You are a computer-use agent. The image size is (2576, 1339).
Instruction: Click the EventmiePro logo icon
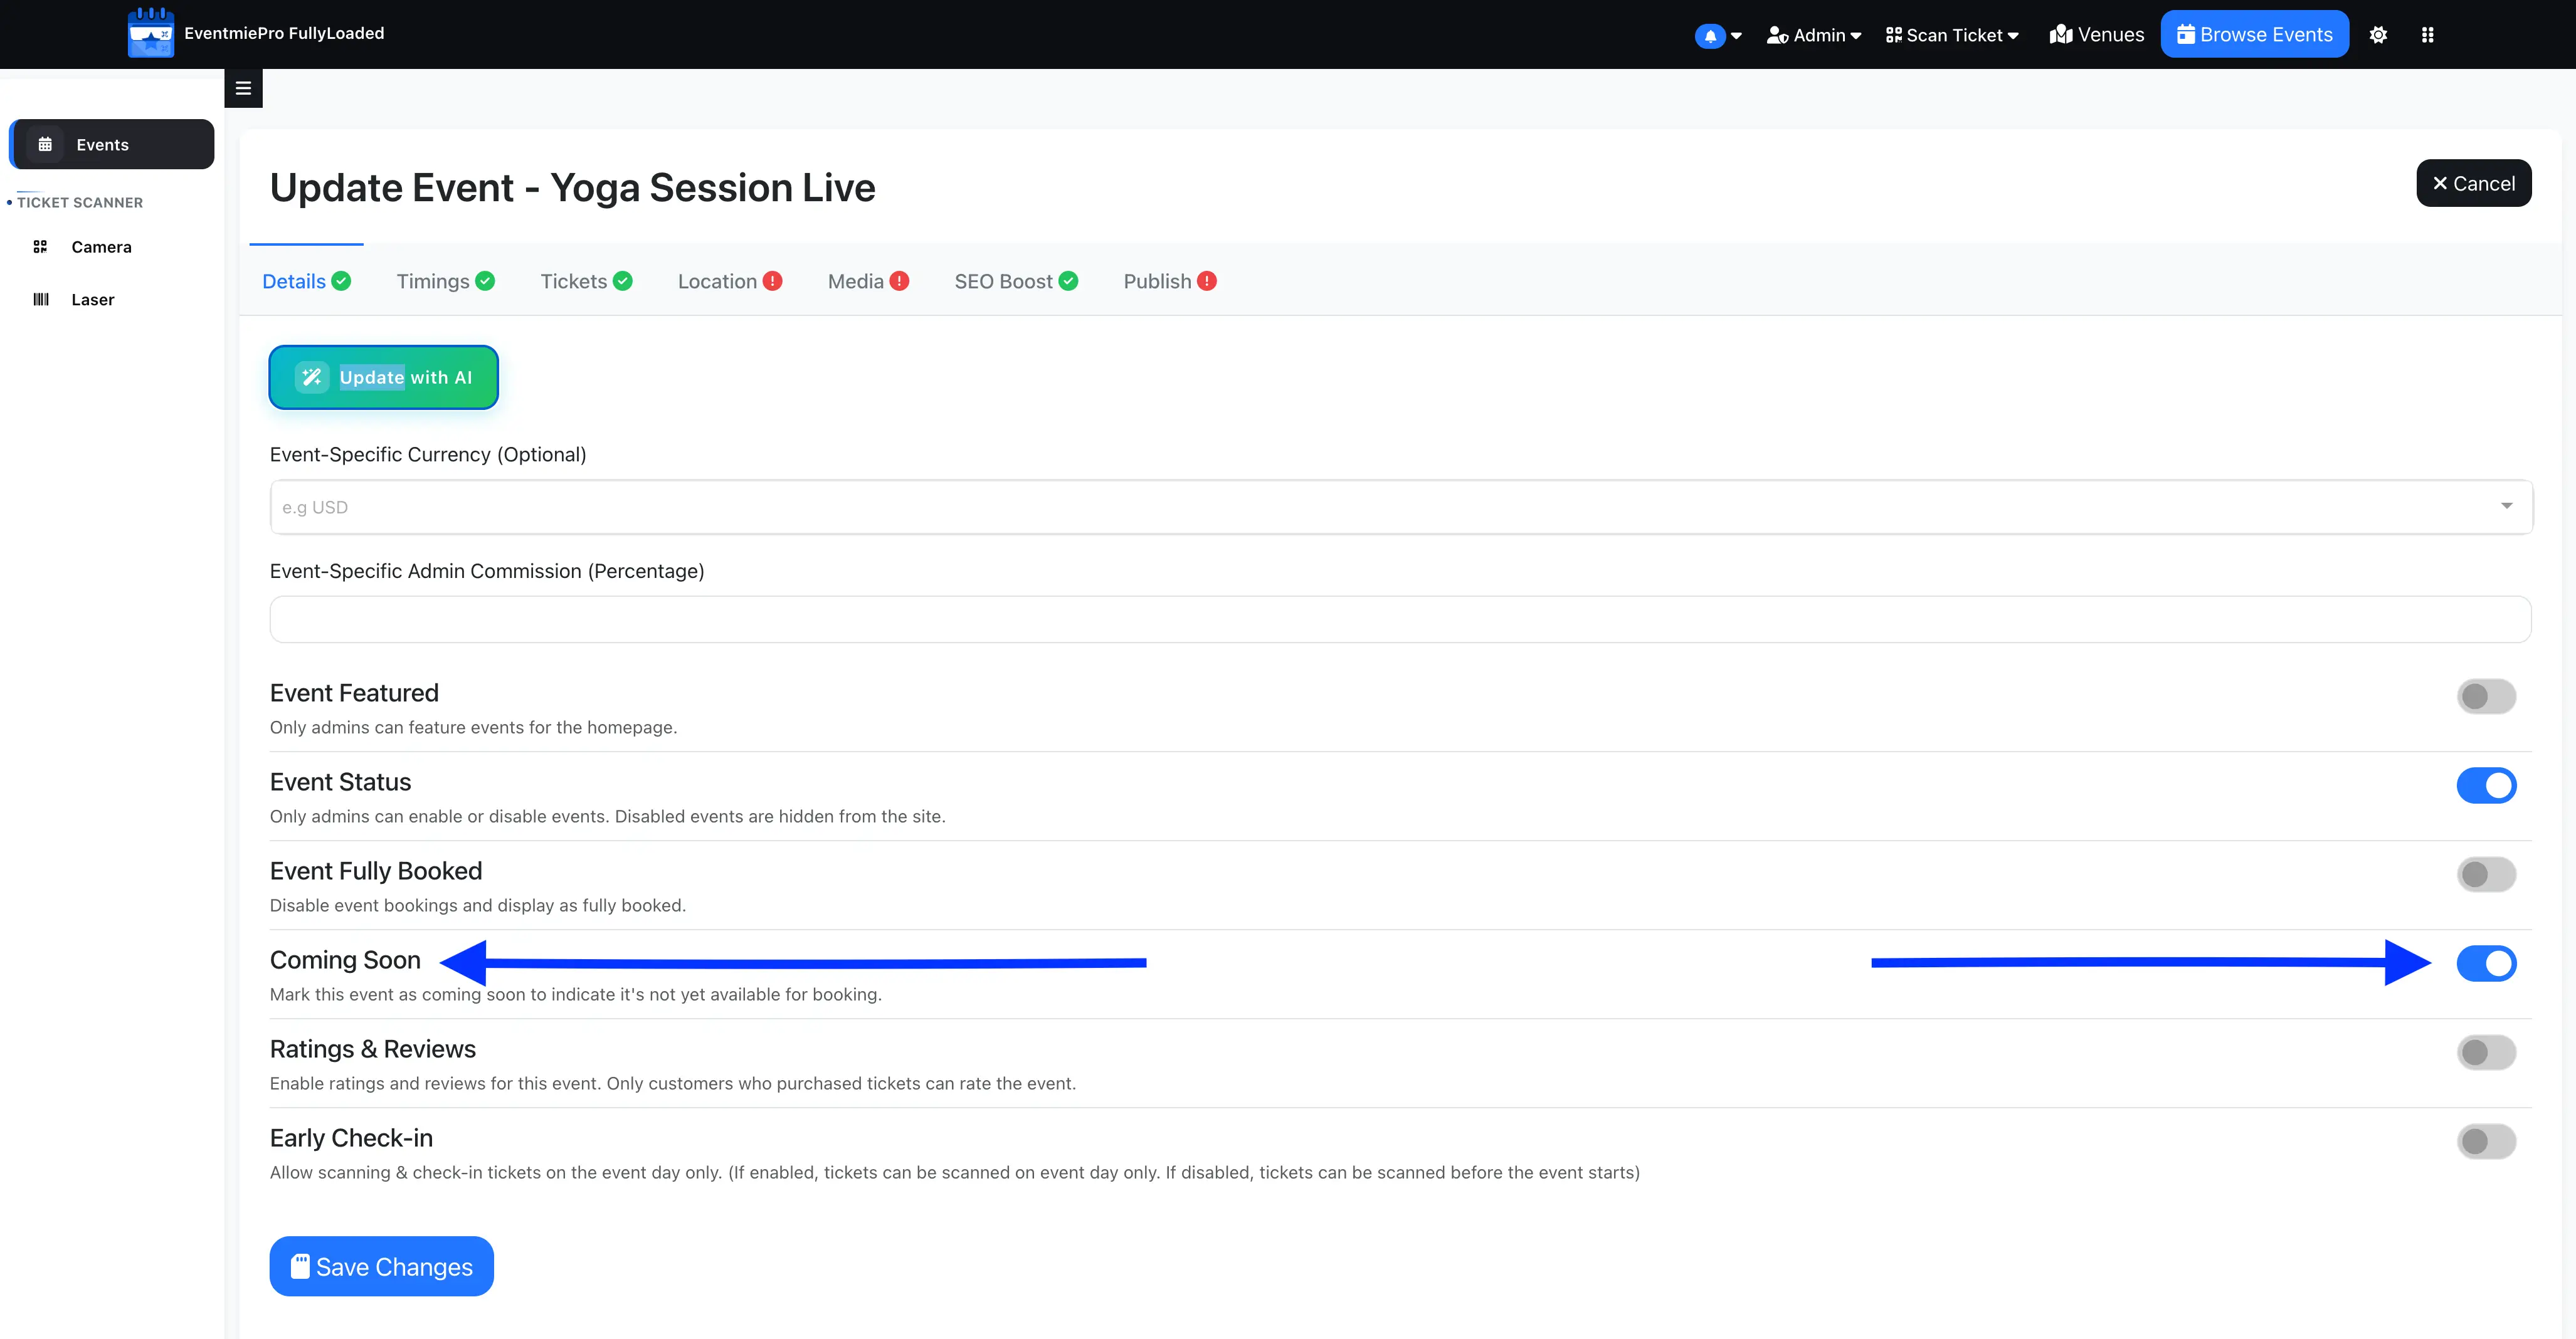point(151,33)
